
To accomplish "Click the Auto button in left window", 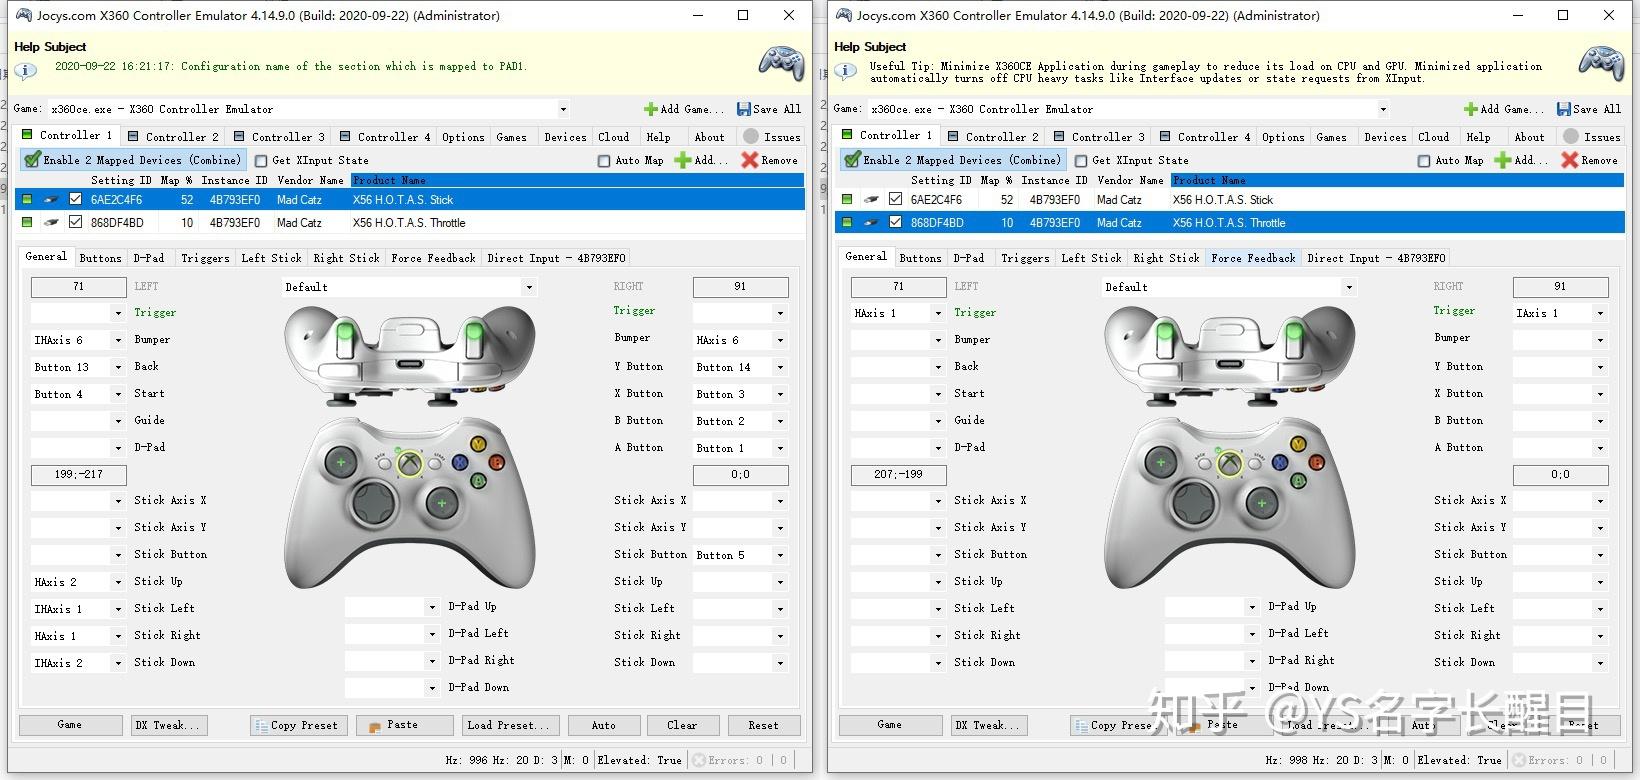I will [604, 726].
